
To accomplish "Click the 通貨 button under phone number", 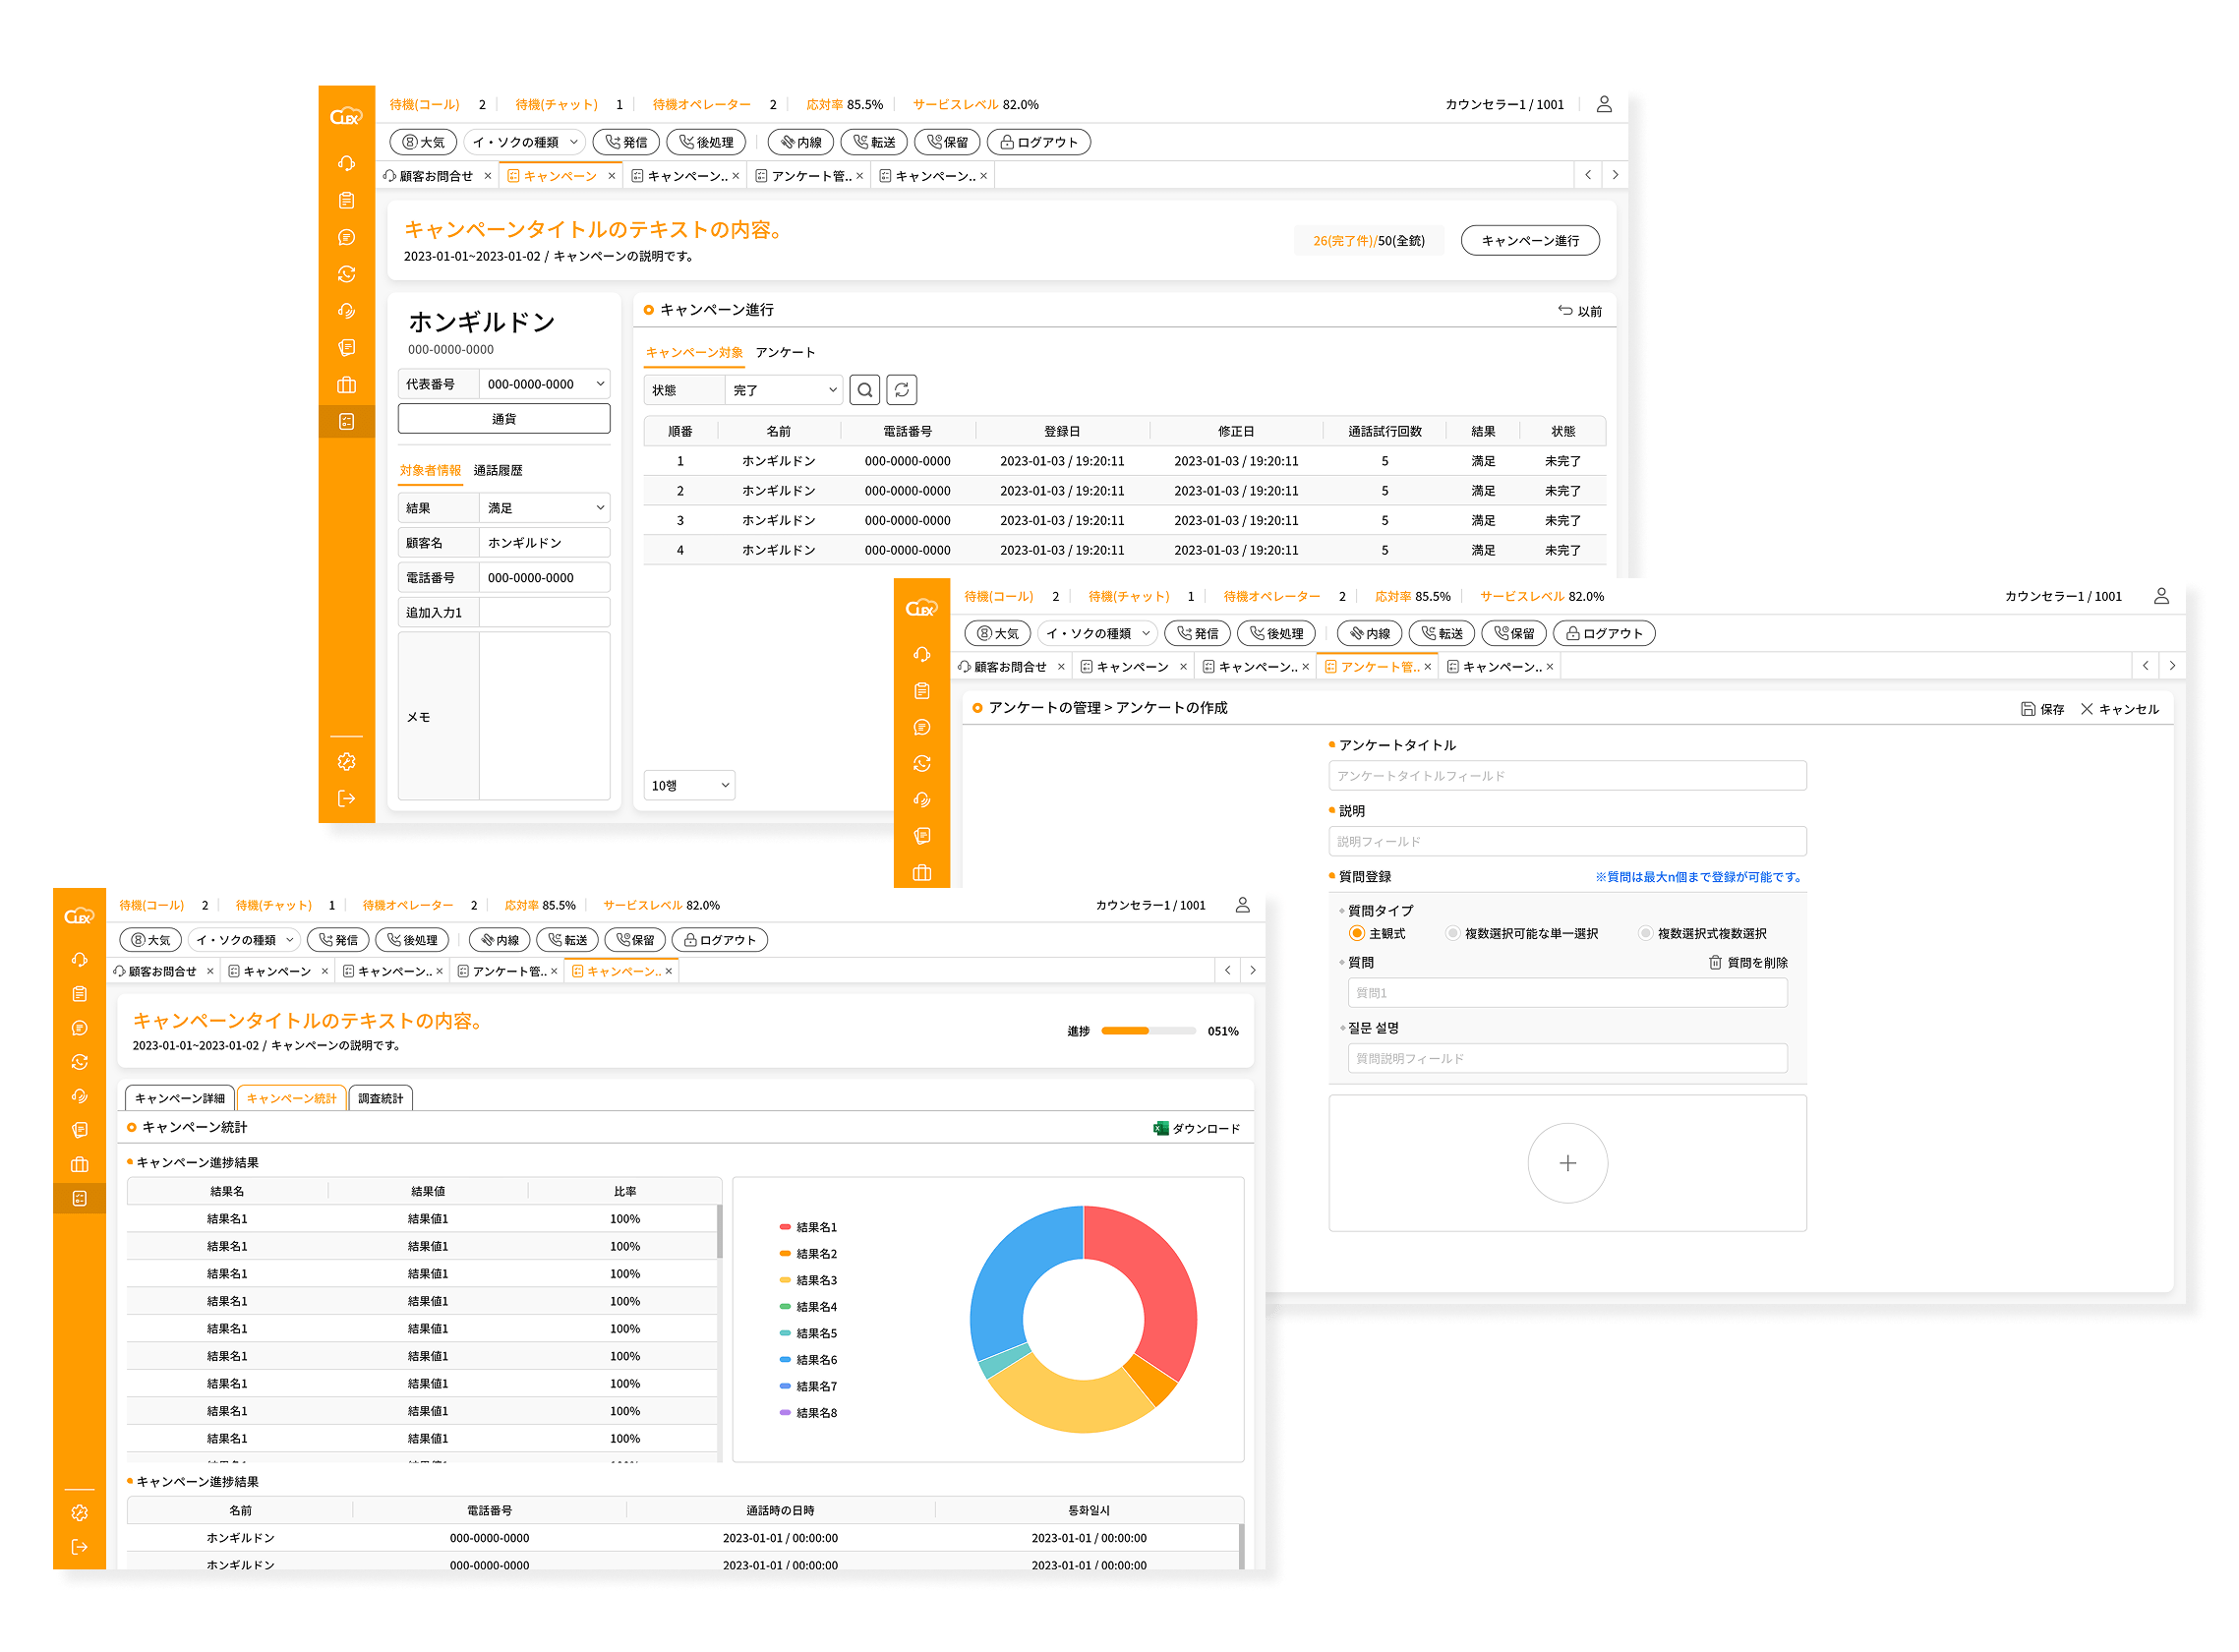I will tap(503, 419).
